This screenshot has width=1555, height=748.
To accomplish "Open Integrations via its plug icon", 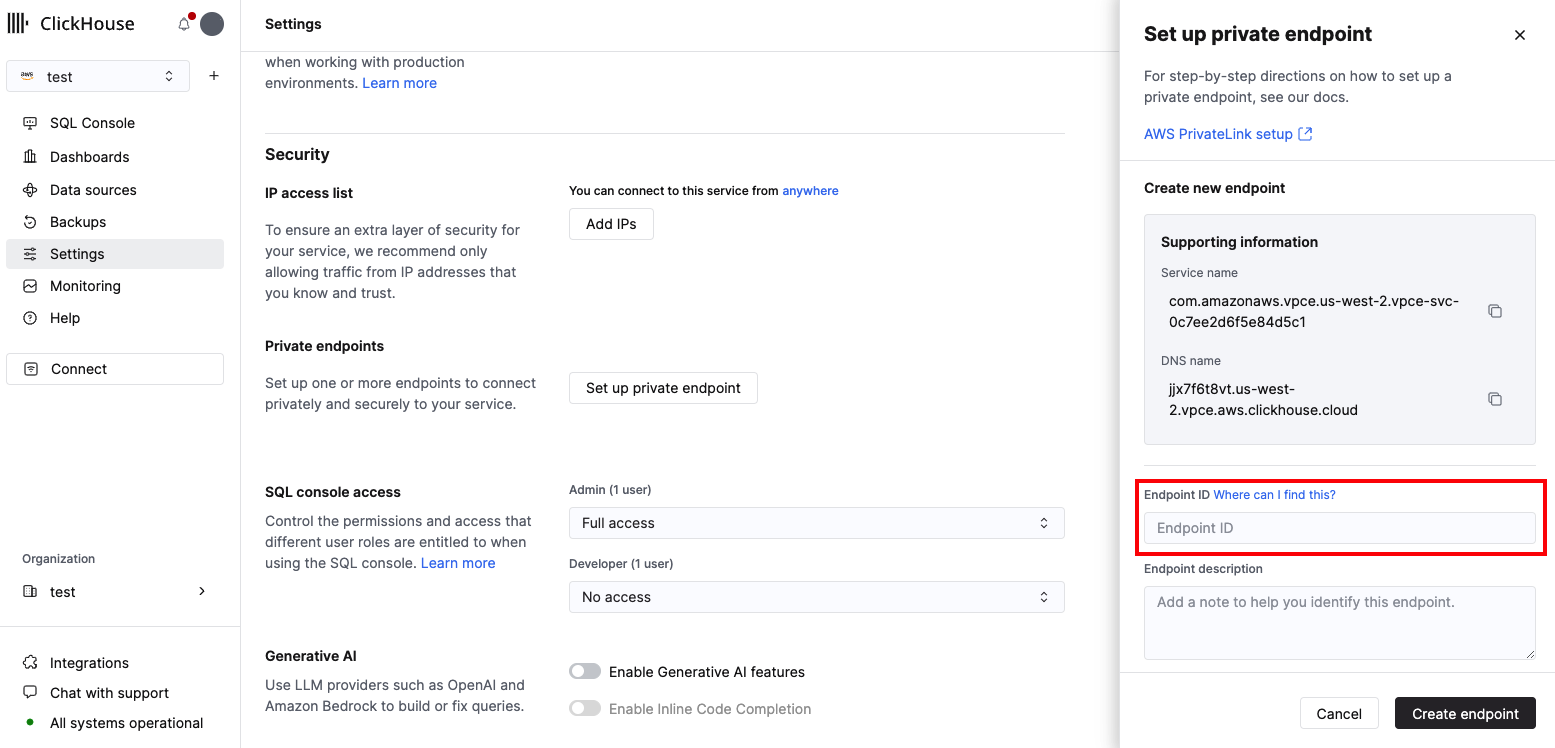I will (30, 662).
